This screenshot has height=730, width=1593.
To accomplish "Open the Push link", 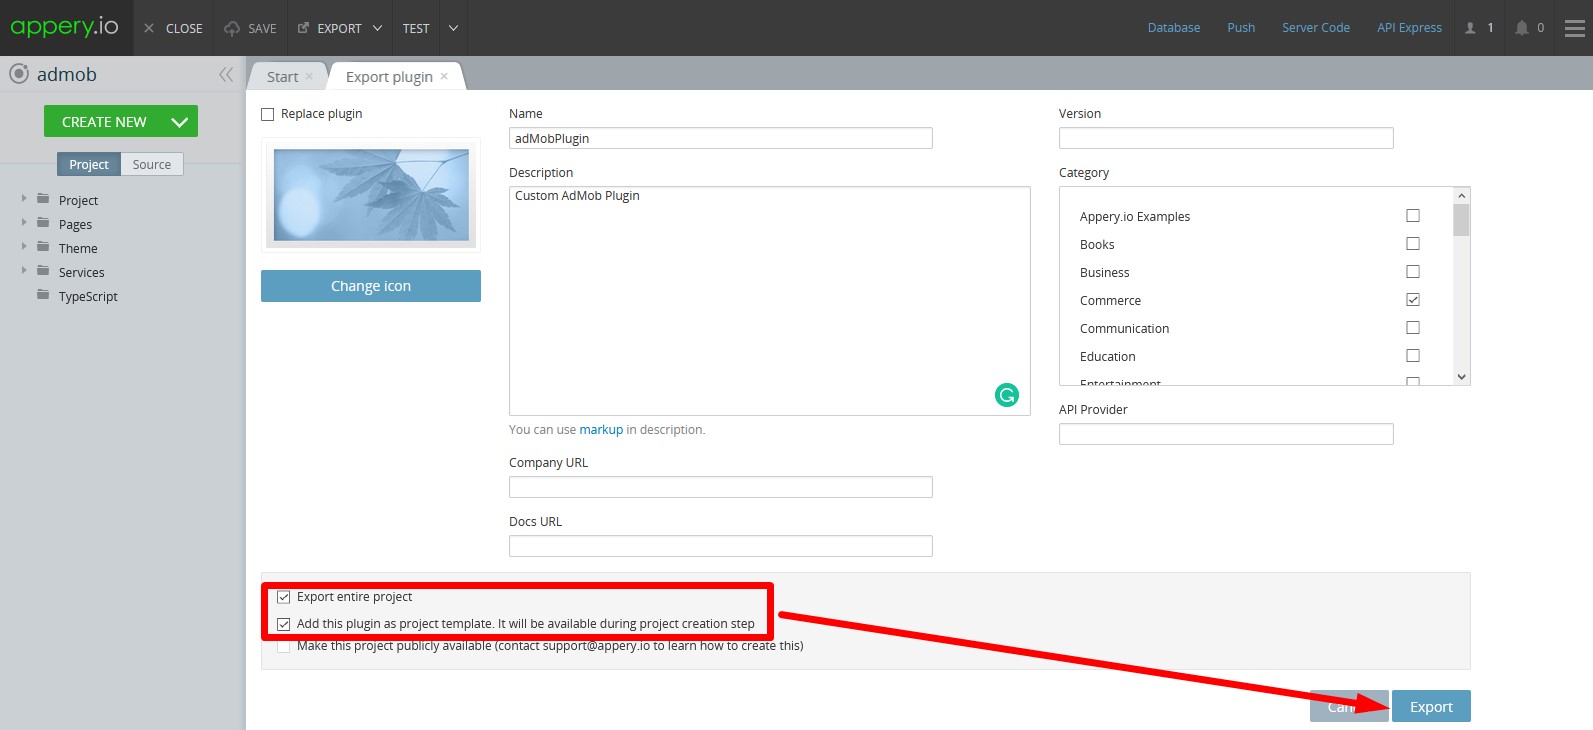I will click(x=1241, y=28).
